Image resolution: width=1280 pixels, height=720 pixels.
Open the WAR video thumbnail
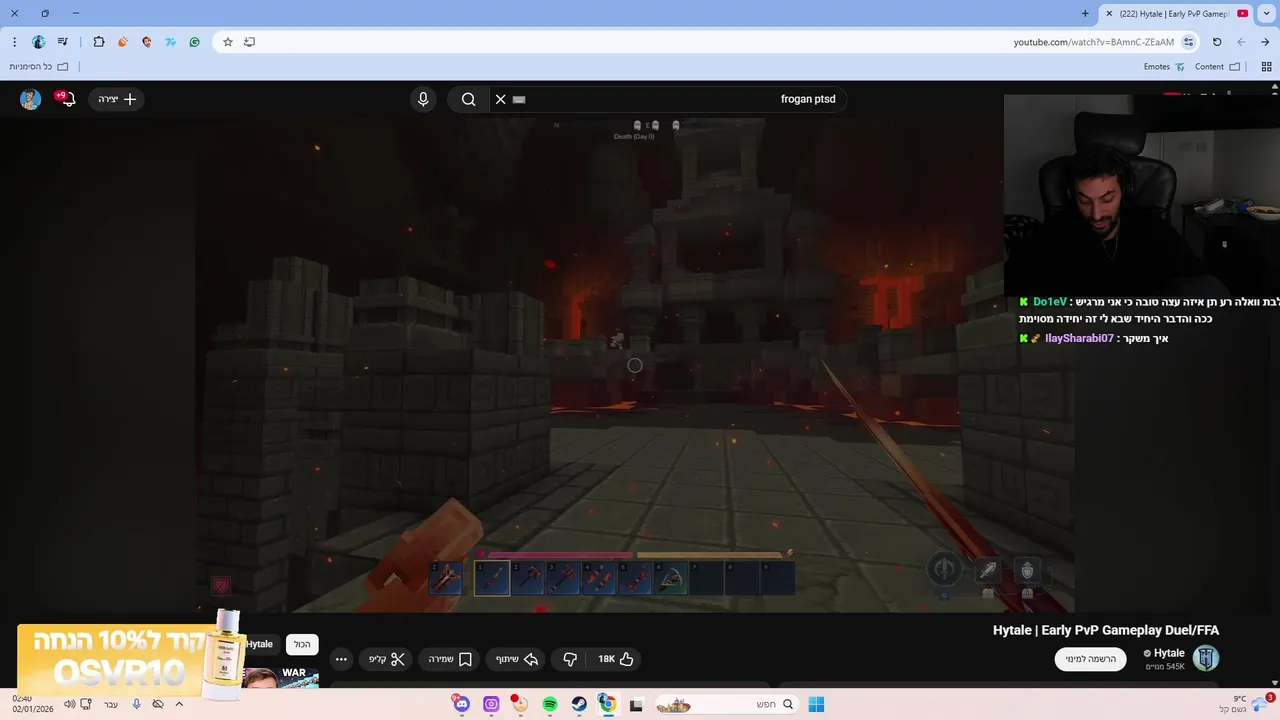click(x=280, y=677)
